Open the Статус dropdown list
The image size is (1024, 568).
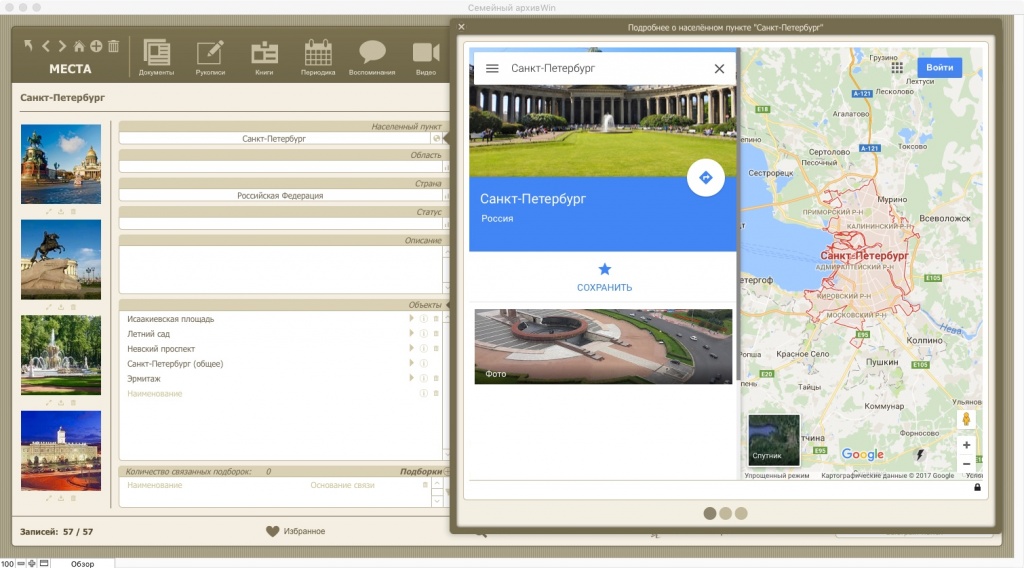447,224
